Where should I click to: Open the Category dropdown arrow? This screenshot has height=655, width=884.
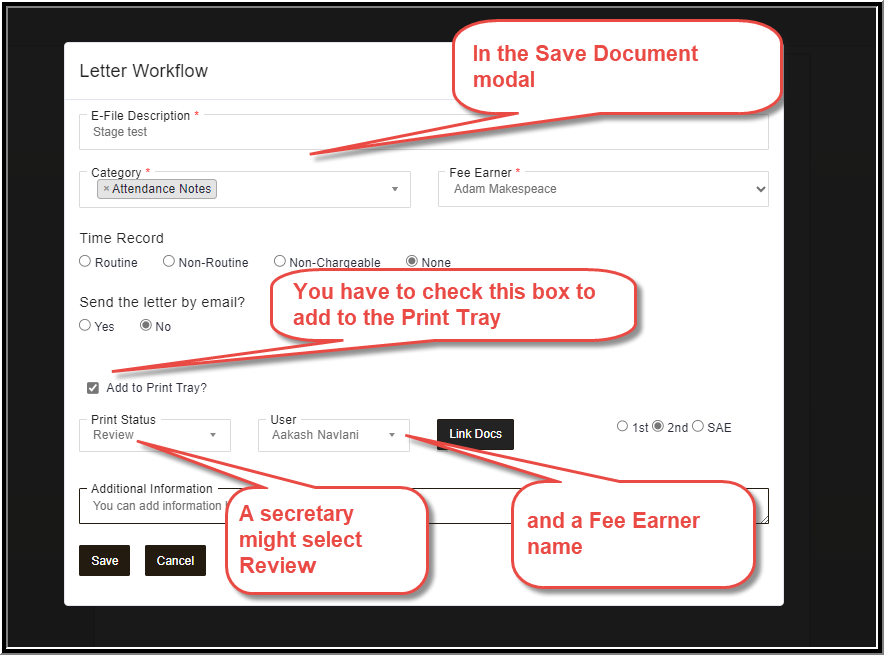click(395, 189)
